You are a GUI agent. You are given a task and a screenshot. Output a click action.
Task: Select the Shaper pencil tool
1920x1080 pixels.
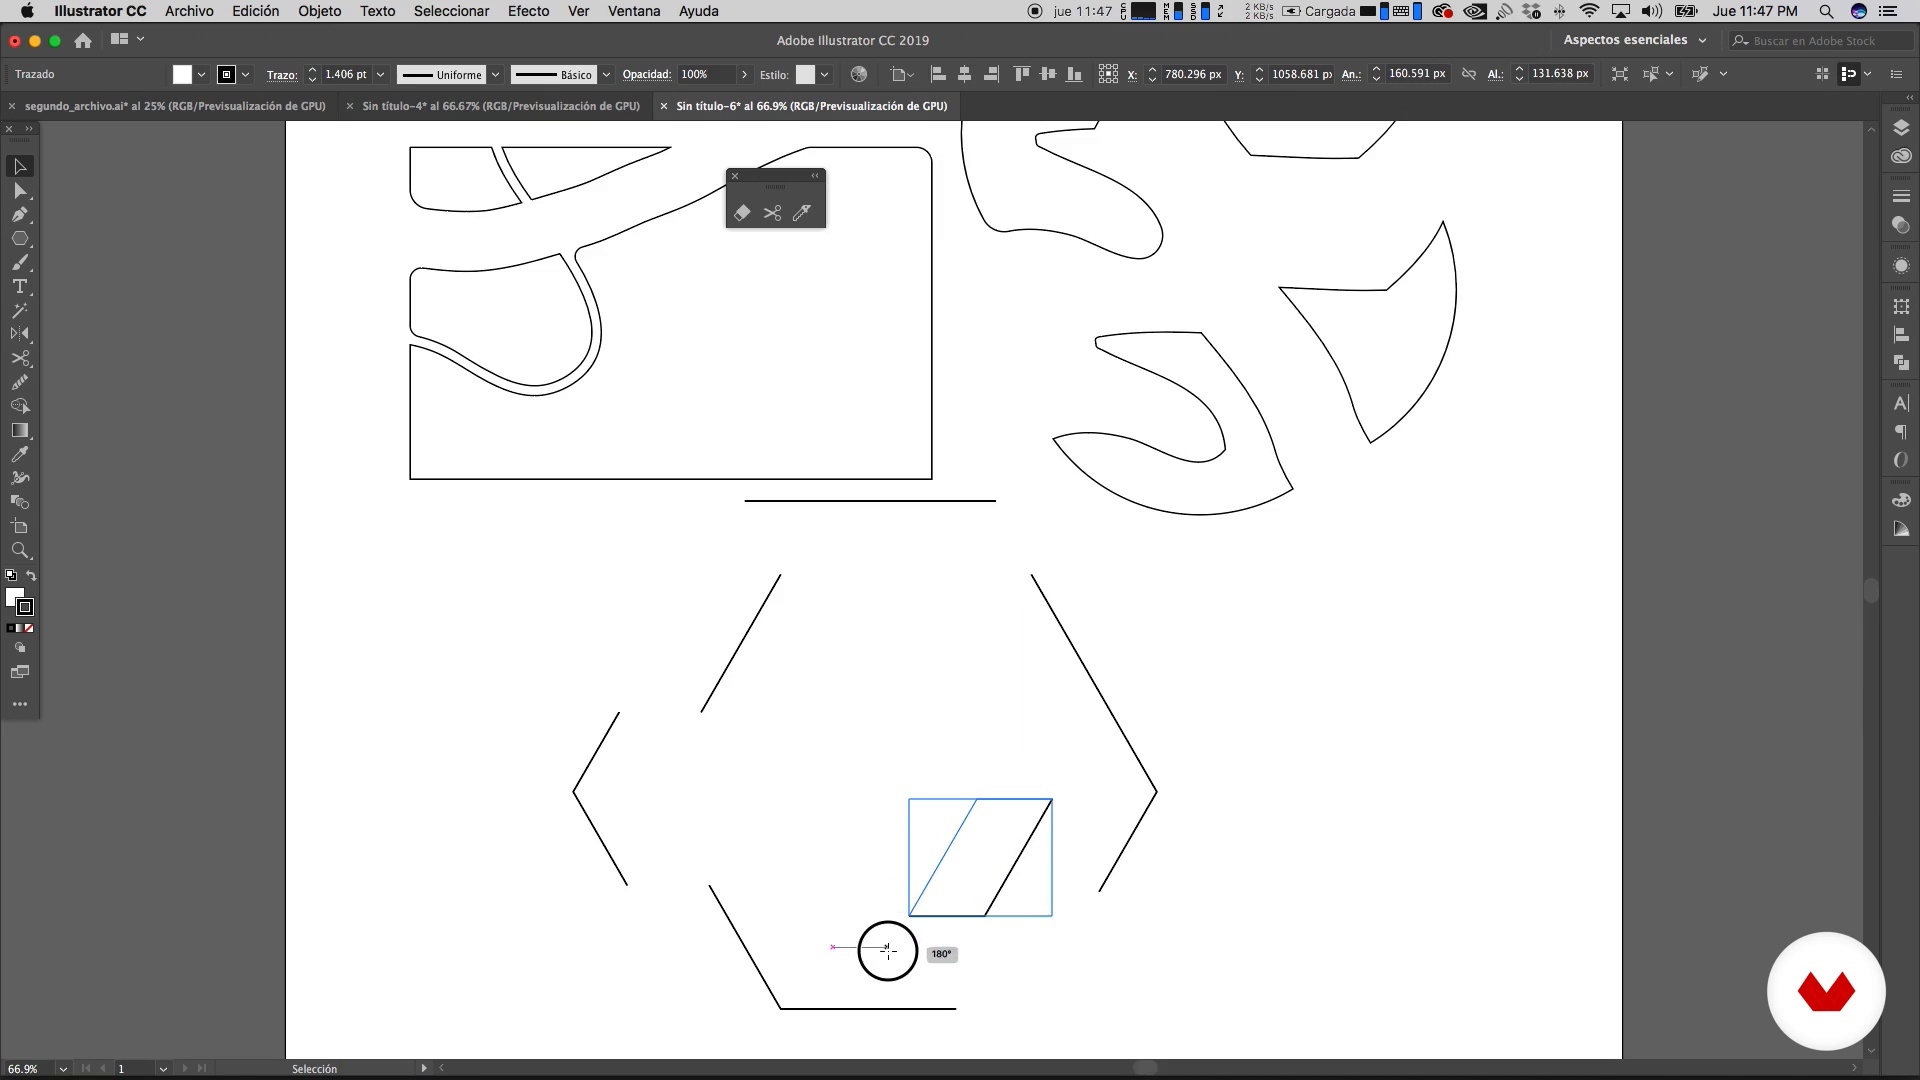[x=19, y=382]
